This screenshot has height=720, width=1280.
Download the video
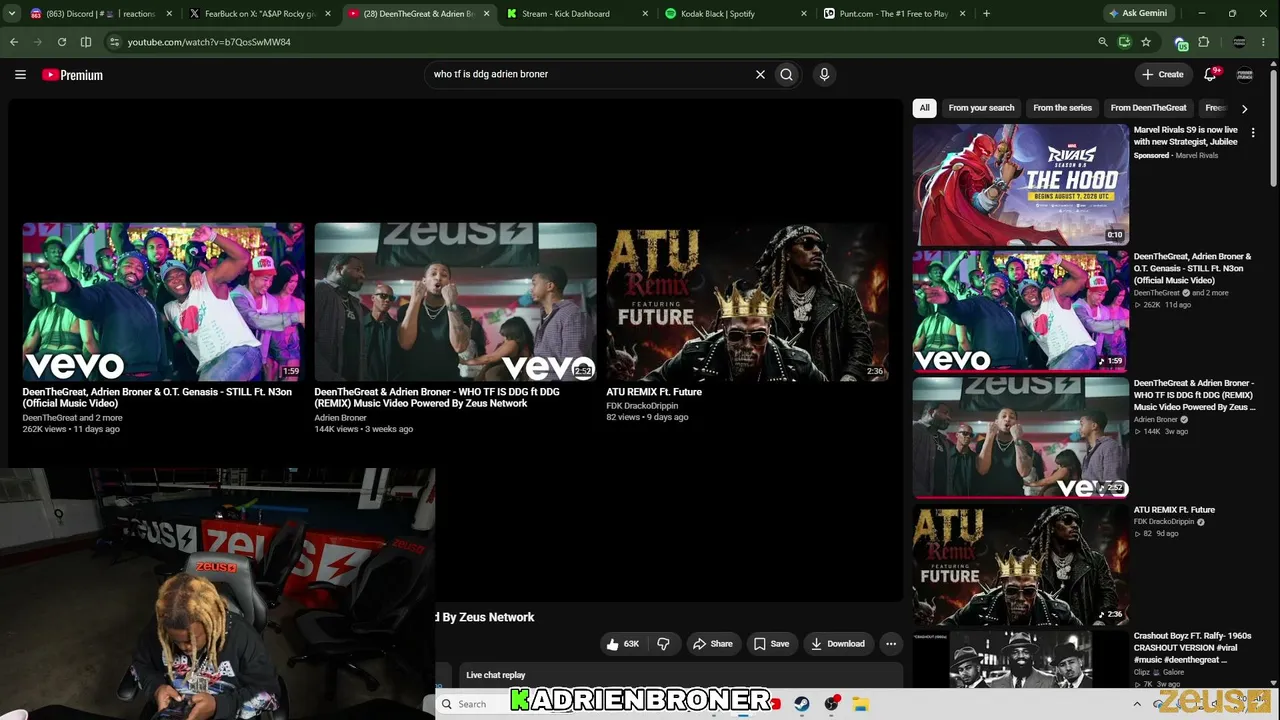tap(838, 644)
